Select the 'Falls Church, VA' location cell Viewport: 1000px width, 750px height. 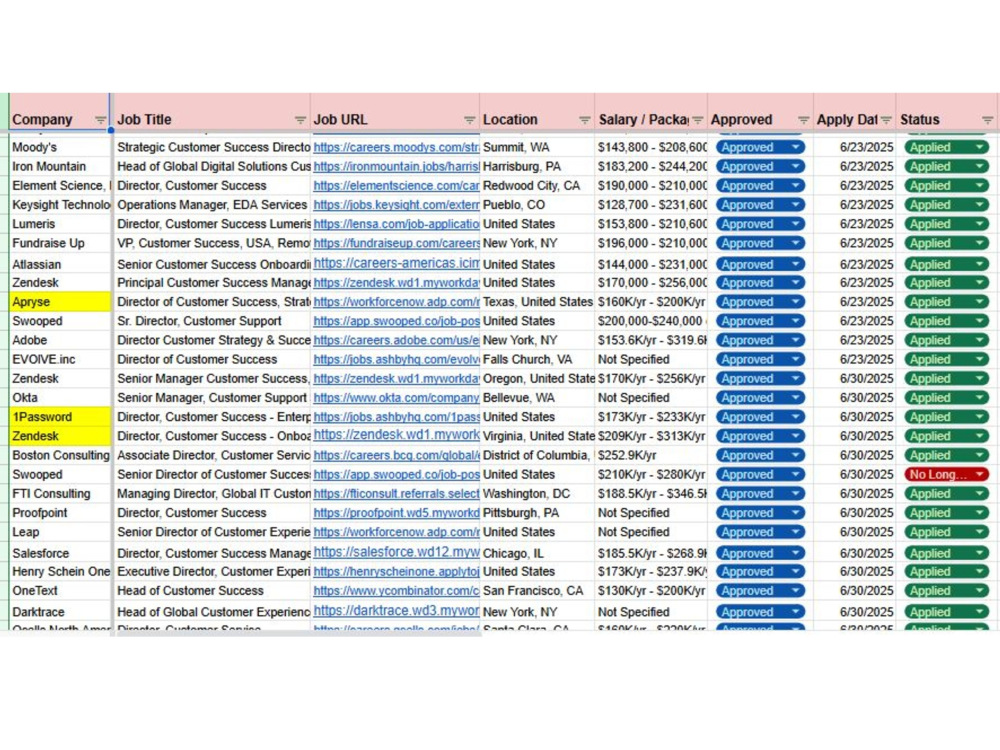click(537, 359)
